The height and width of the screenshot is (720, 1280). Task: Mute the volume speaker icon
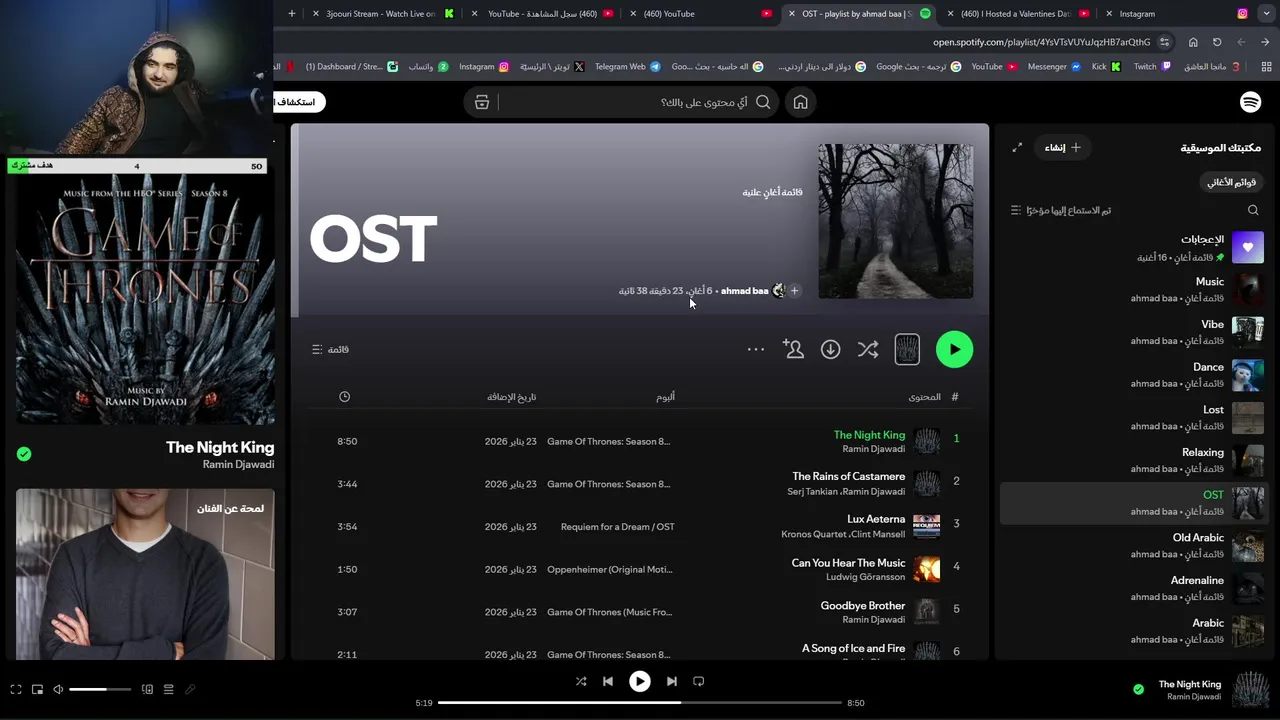[x=58, y=689]
